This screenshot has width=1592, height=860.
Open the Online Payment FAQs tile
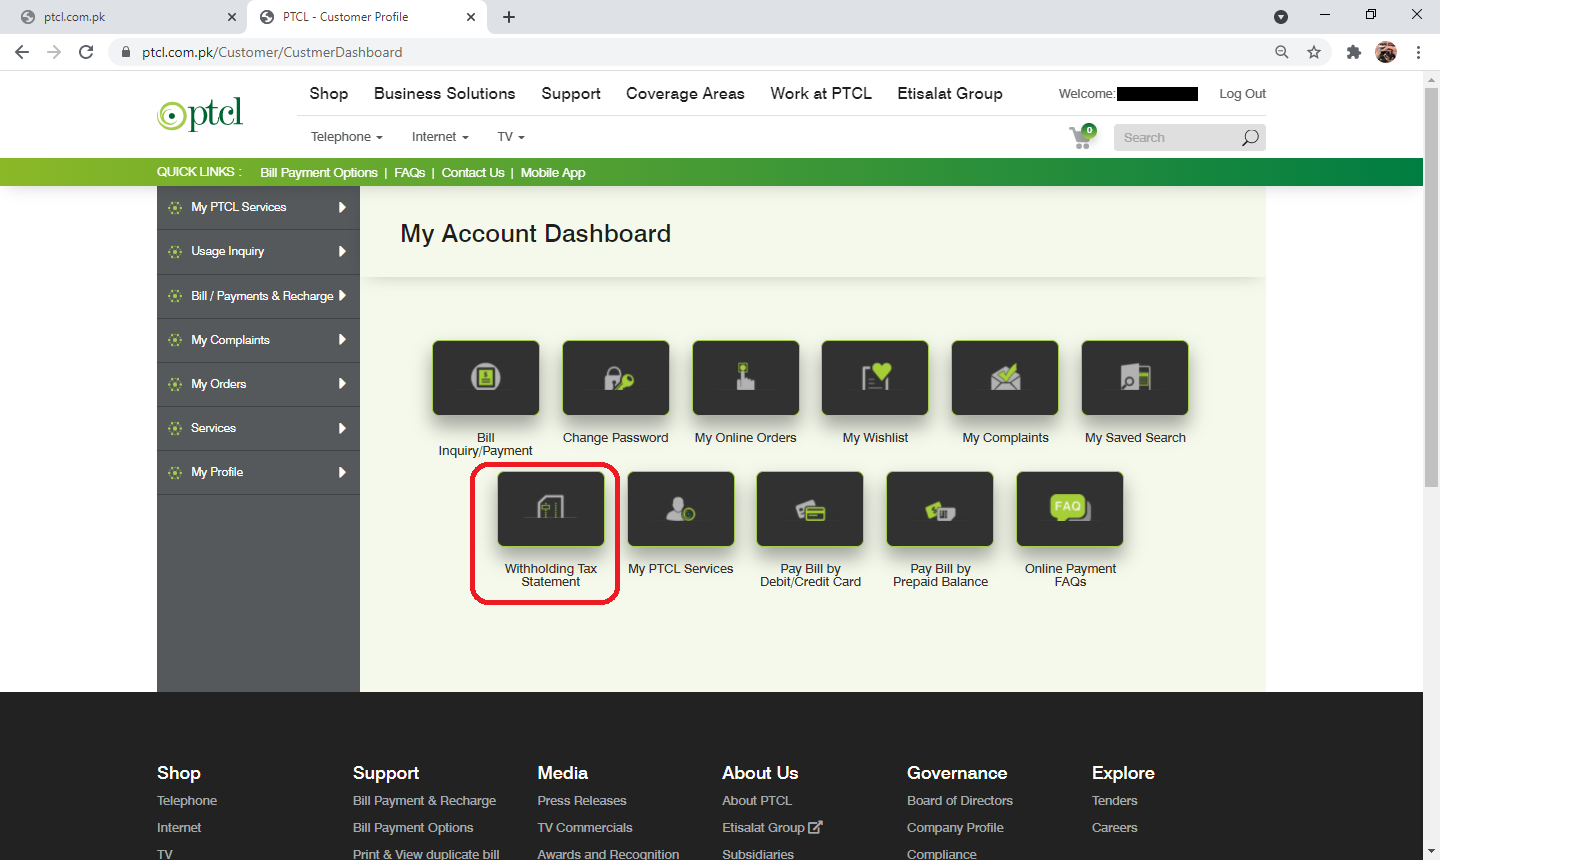pyautogui.click(x=1070, y=509)
